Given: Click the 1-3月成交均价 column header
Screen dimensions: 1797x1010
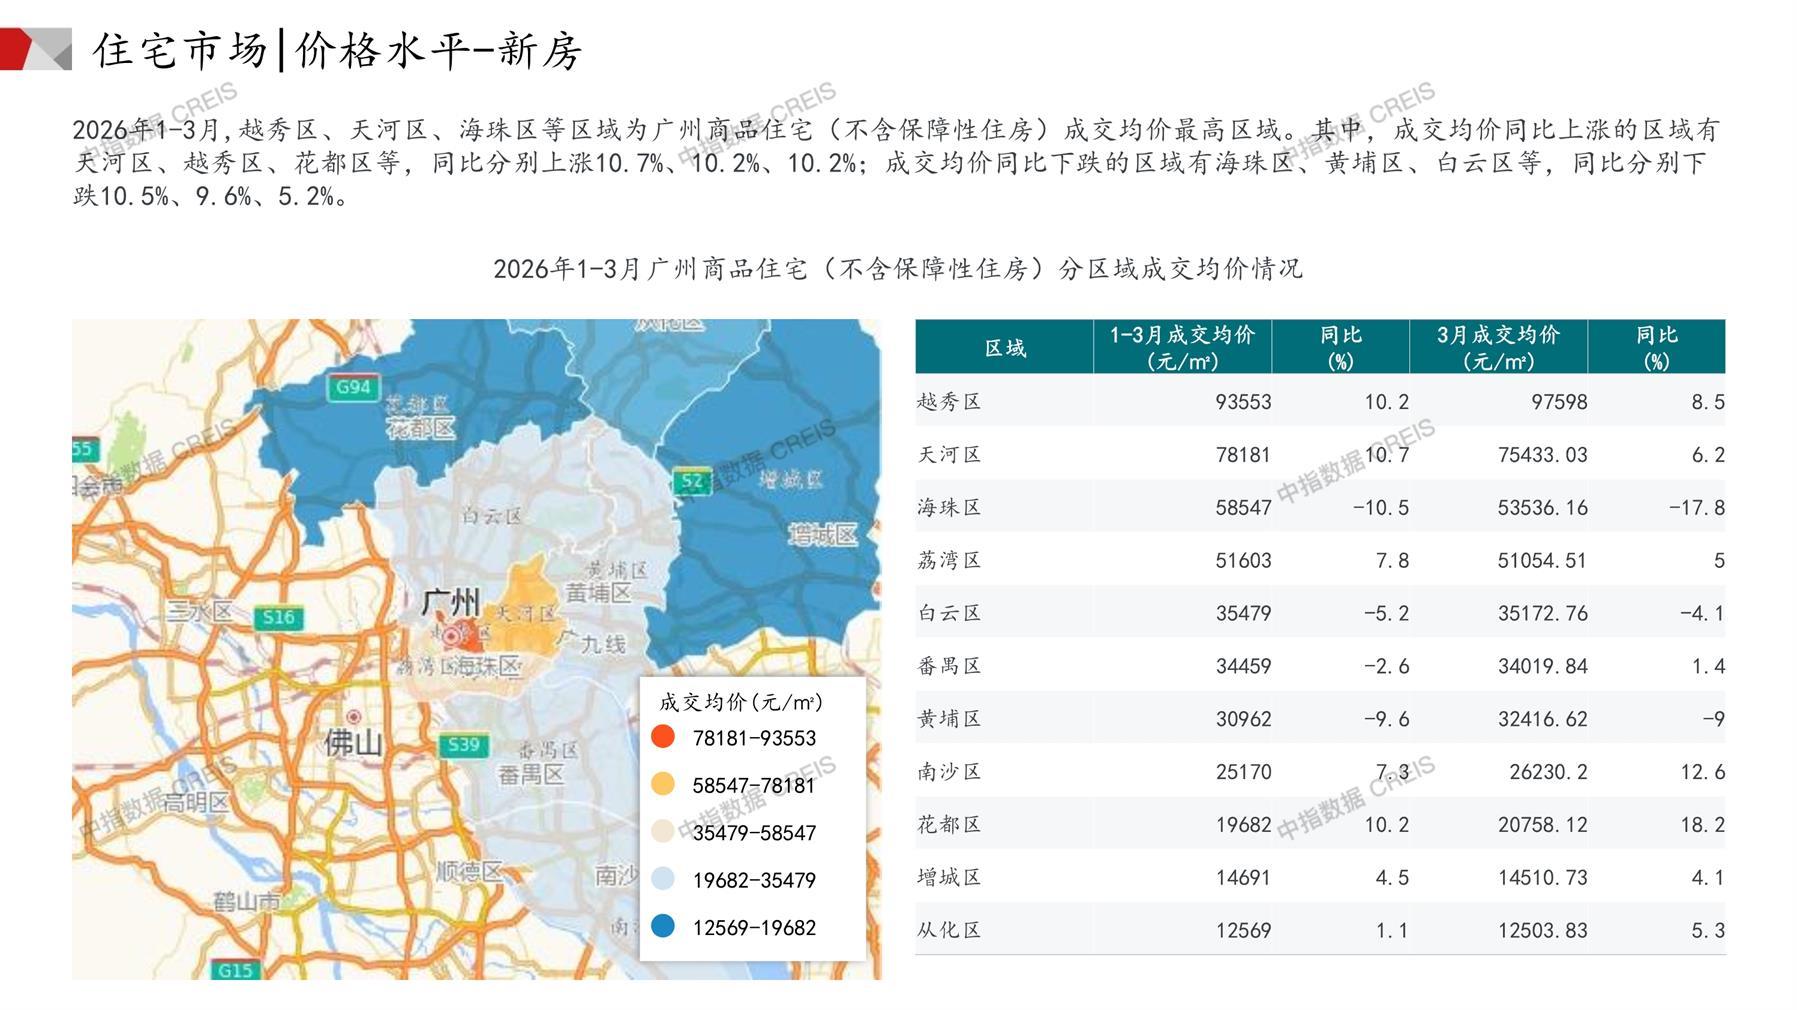Looking at the screenshot, I should (x=1181, y=347).
